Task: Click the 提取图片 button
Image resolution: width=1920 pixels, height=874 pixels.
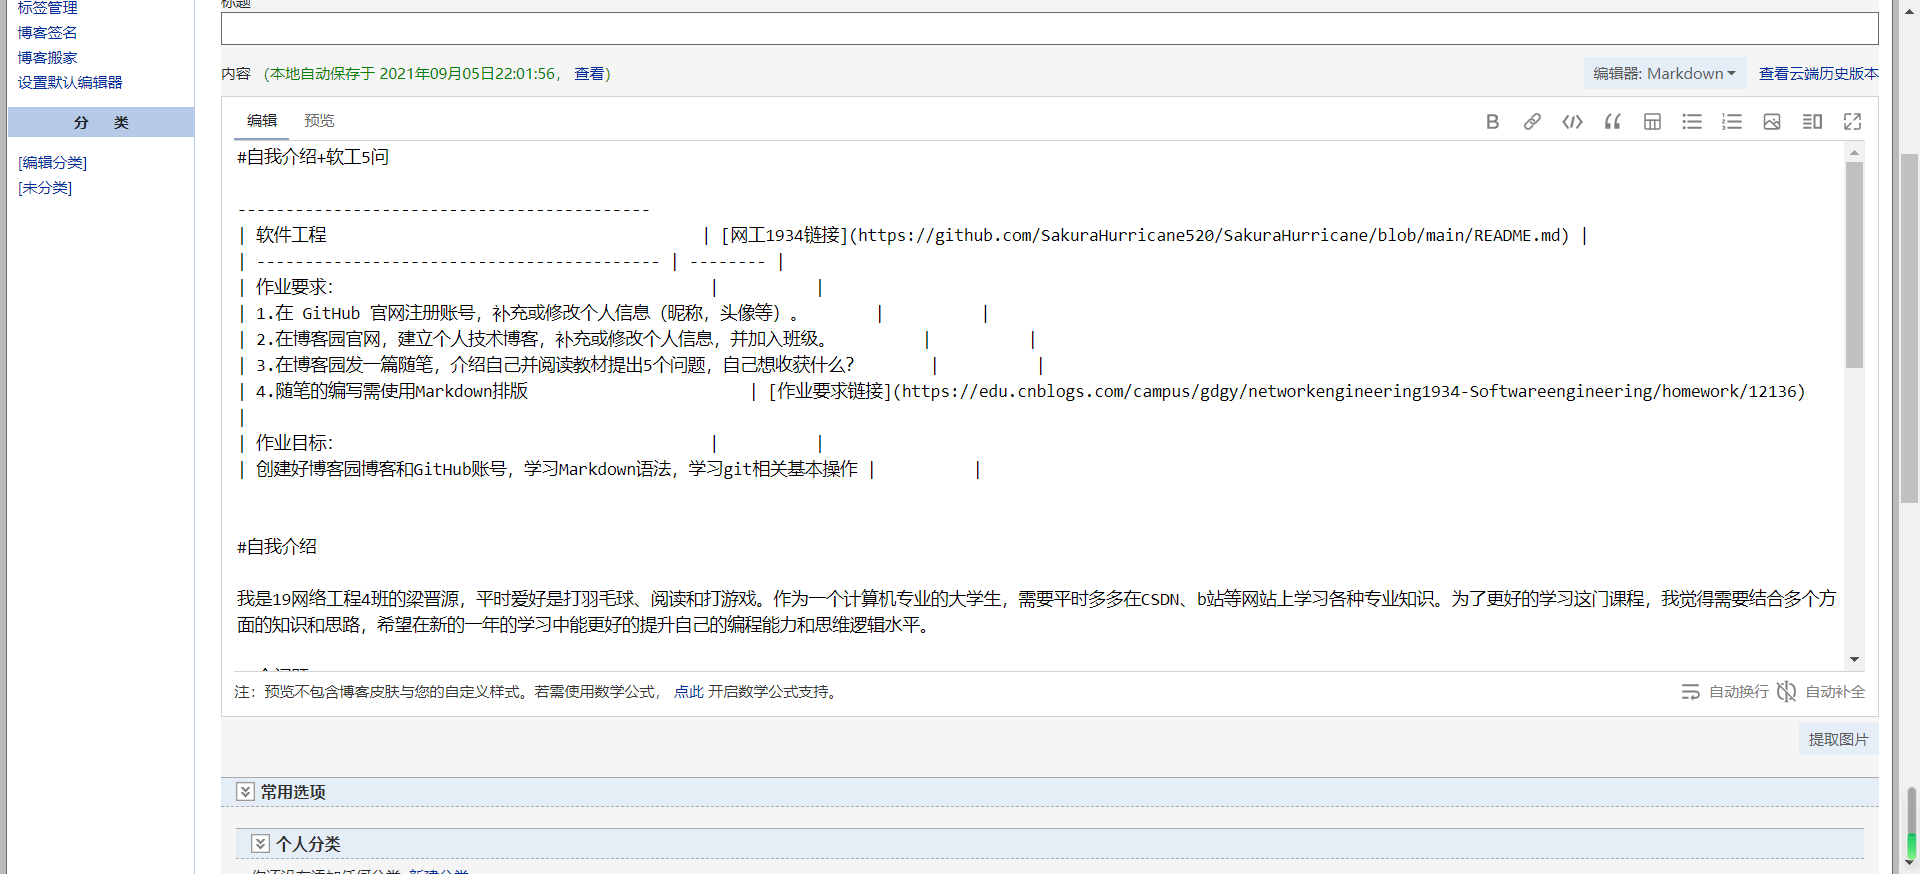Action: (1838, 739)
